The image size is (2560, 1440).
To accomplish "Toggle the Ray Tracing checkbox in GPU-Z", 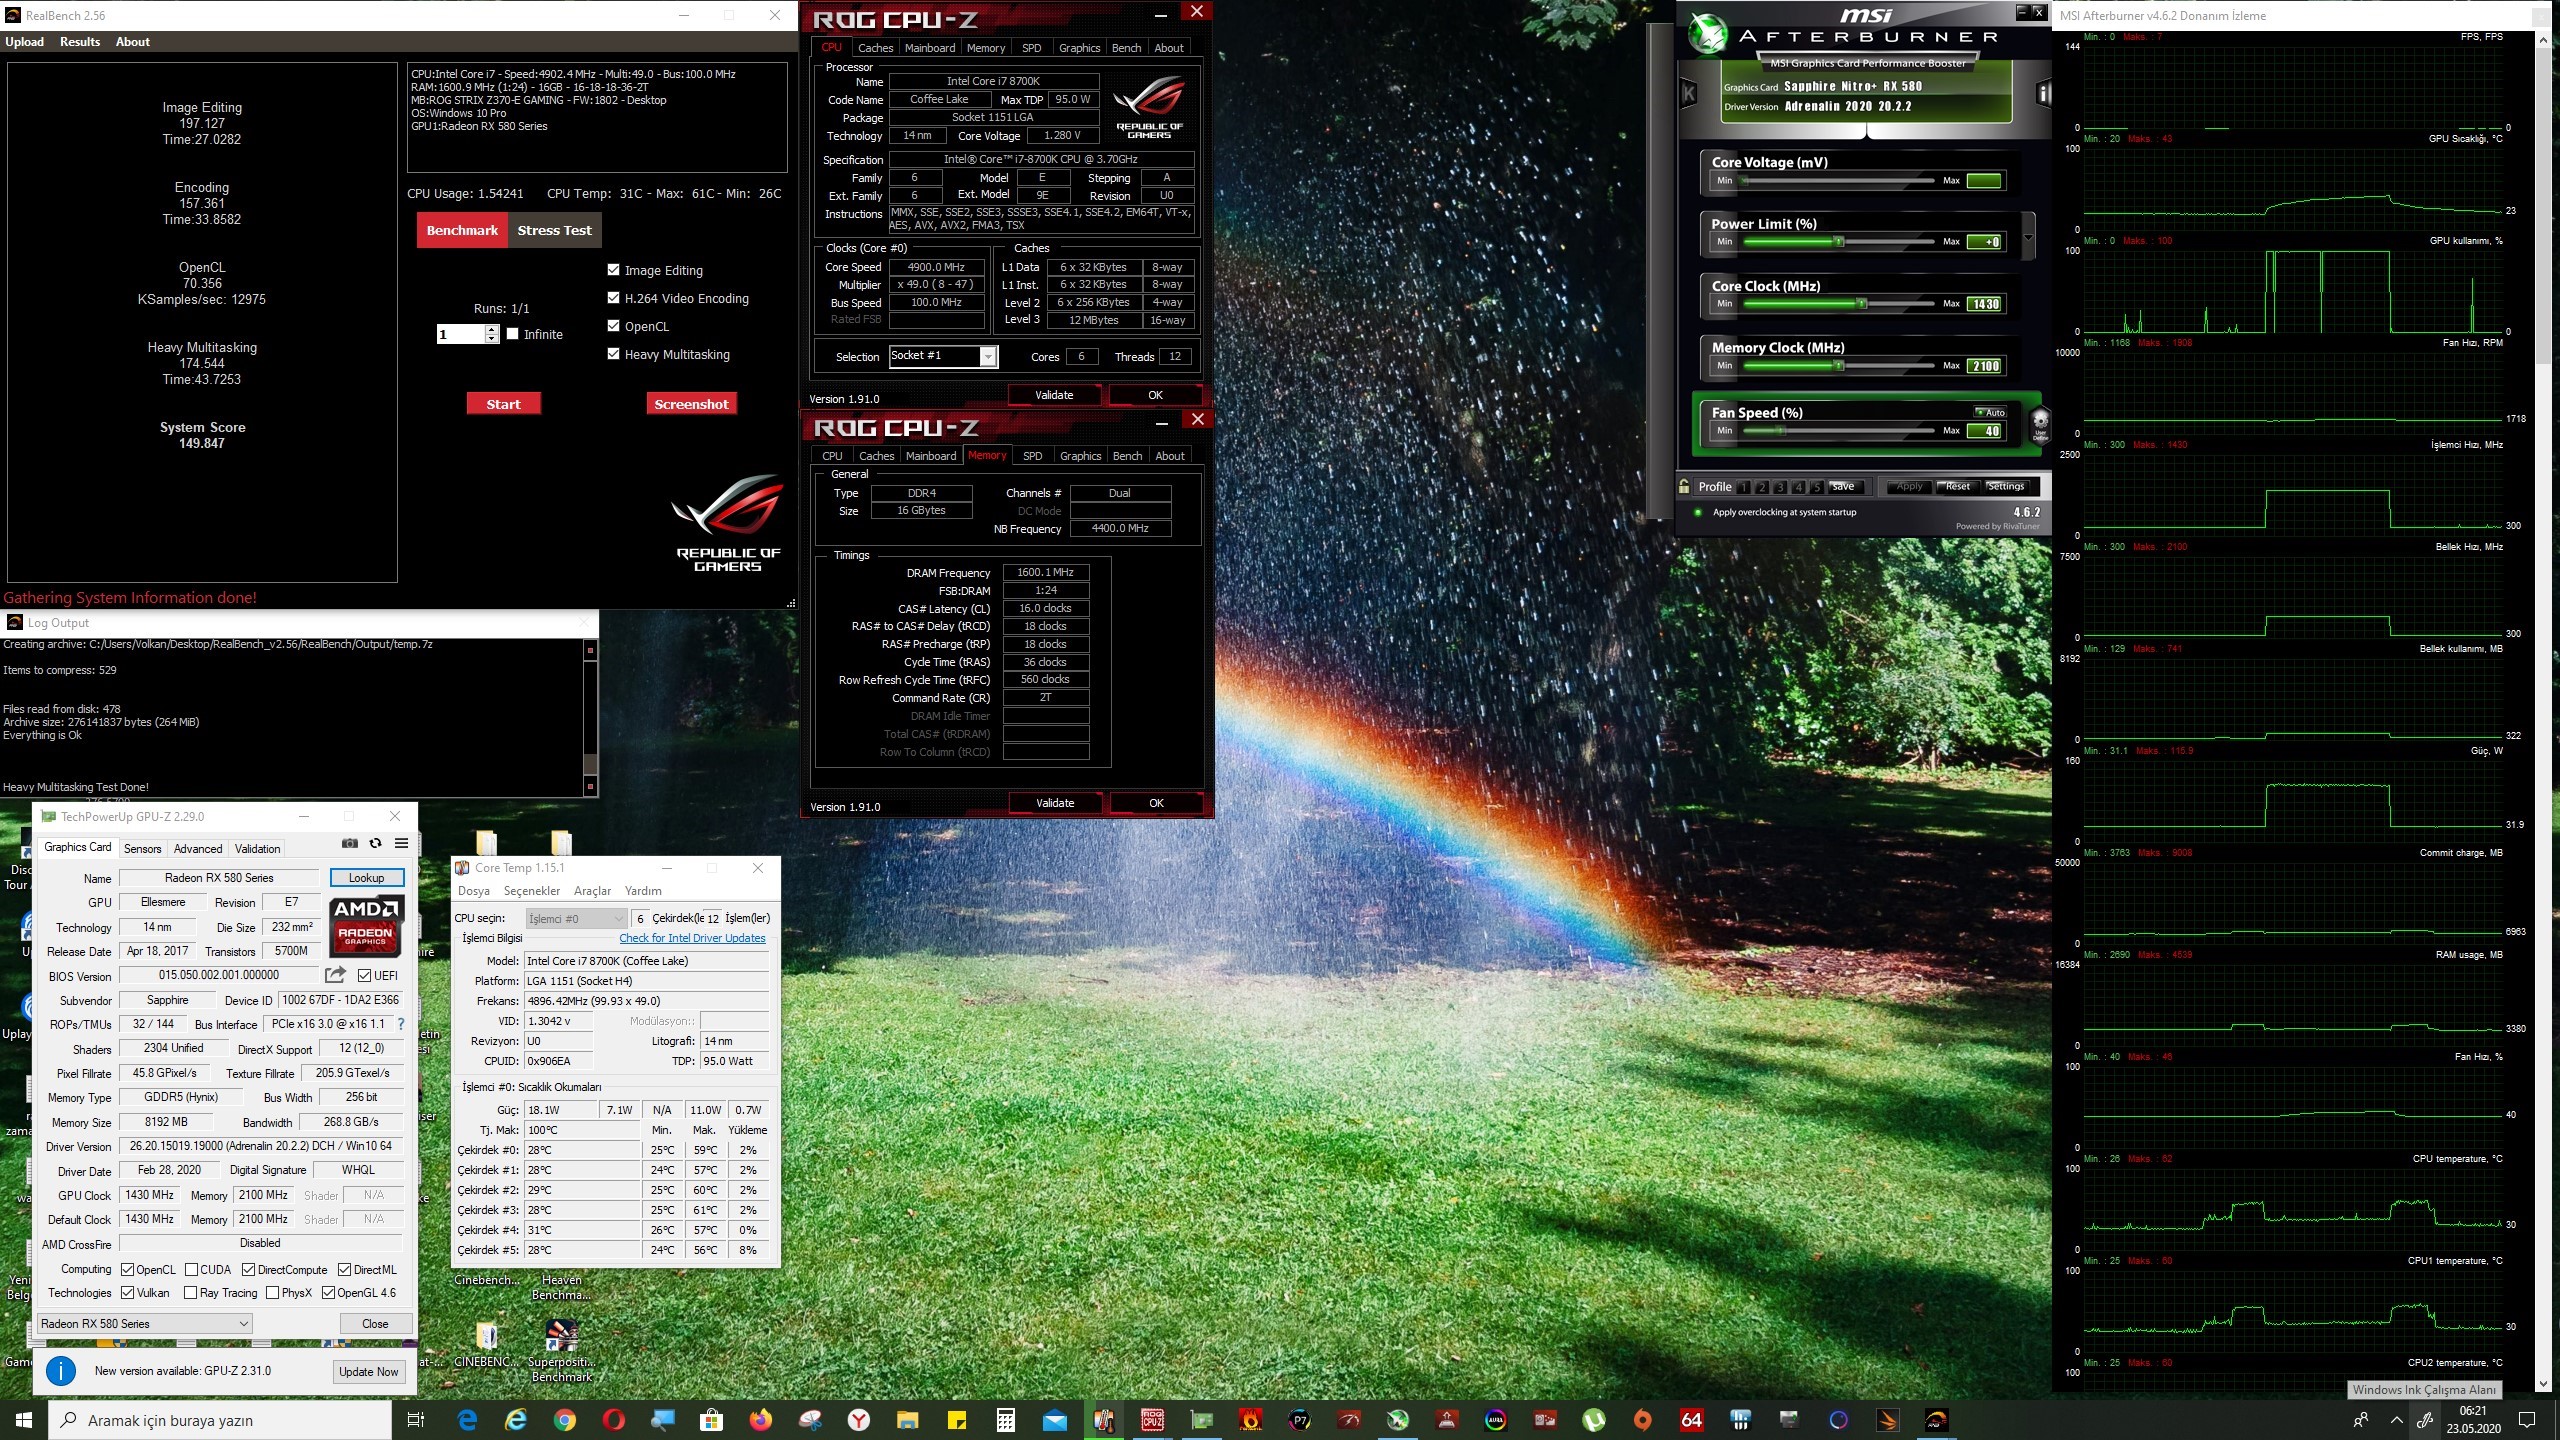I will click(x=191, y=1293).
